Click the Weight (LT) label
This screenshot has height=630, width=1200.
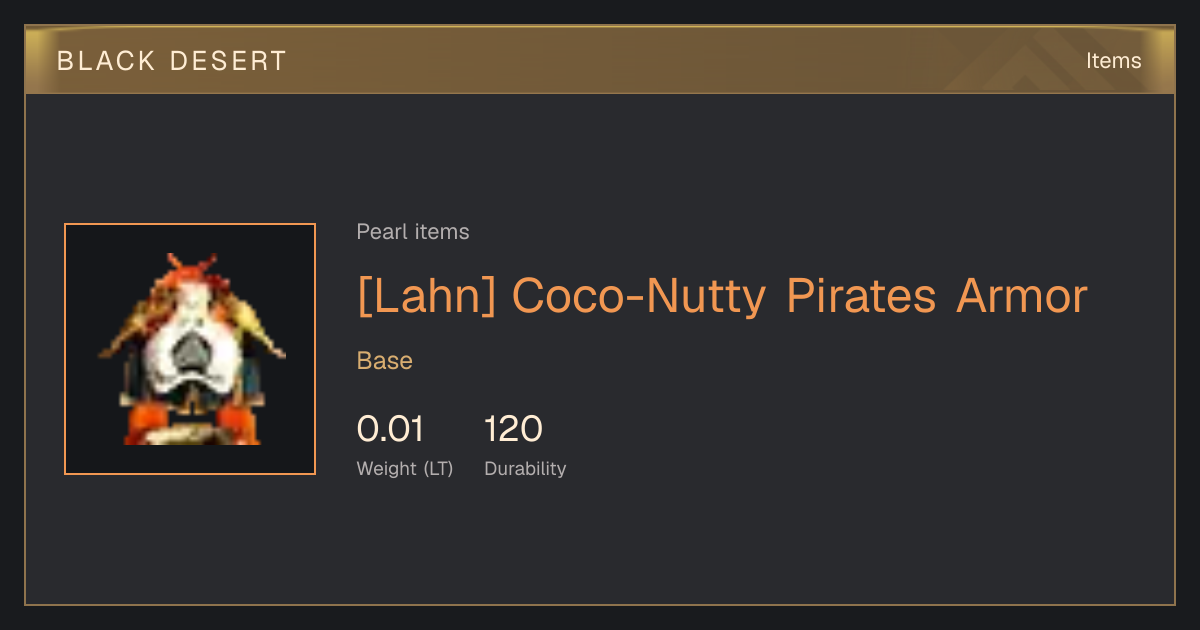click(x=405, y=469)
